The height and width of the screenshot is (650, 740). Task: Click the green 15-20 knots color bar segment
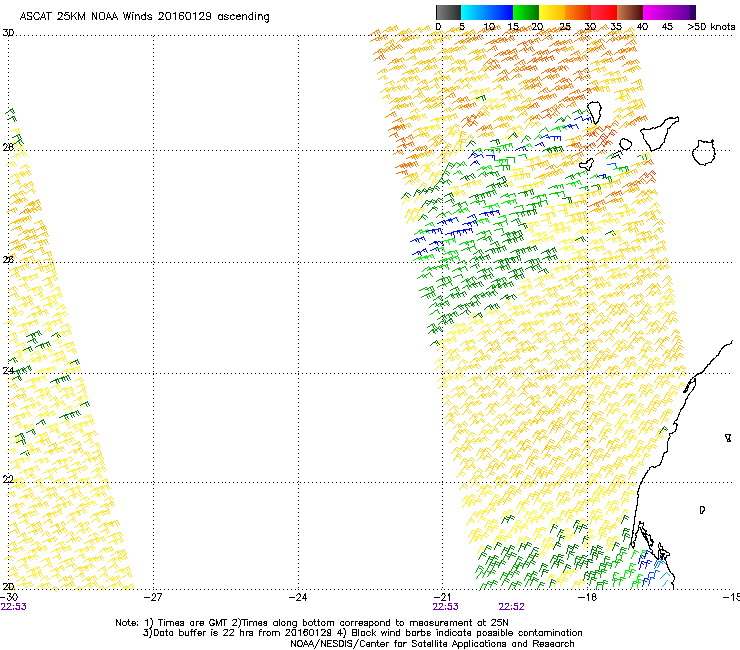[x=526, y=12]
